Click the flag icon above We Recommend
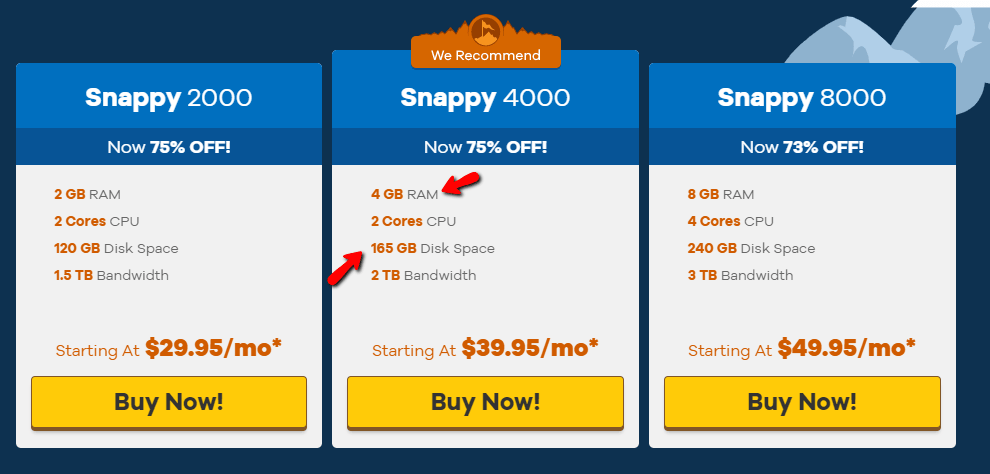The height and width of the screenshot is (474, 990). pos(486,28)
